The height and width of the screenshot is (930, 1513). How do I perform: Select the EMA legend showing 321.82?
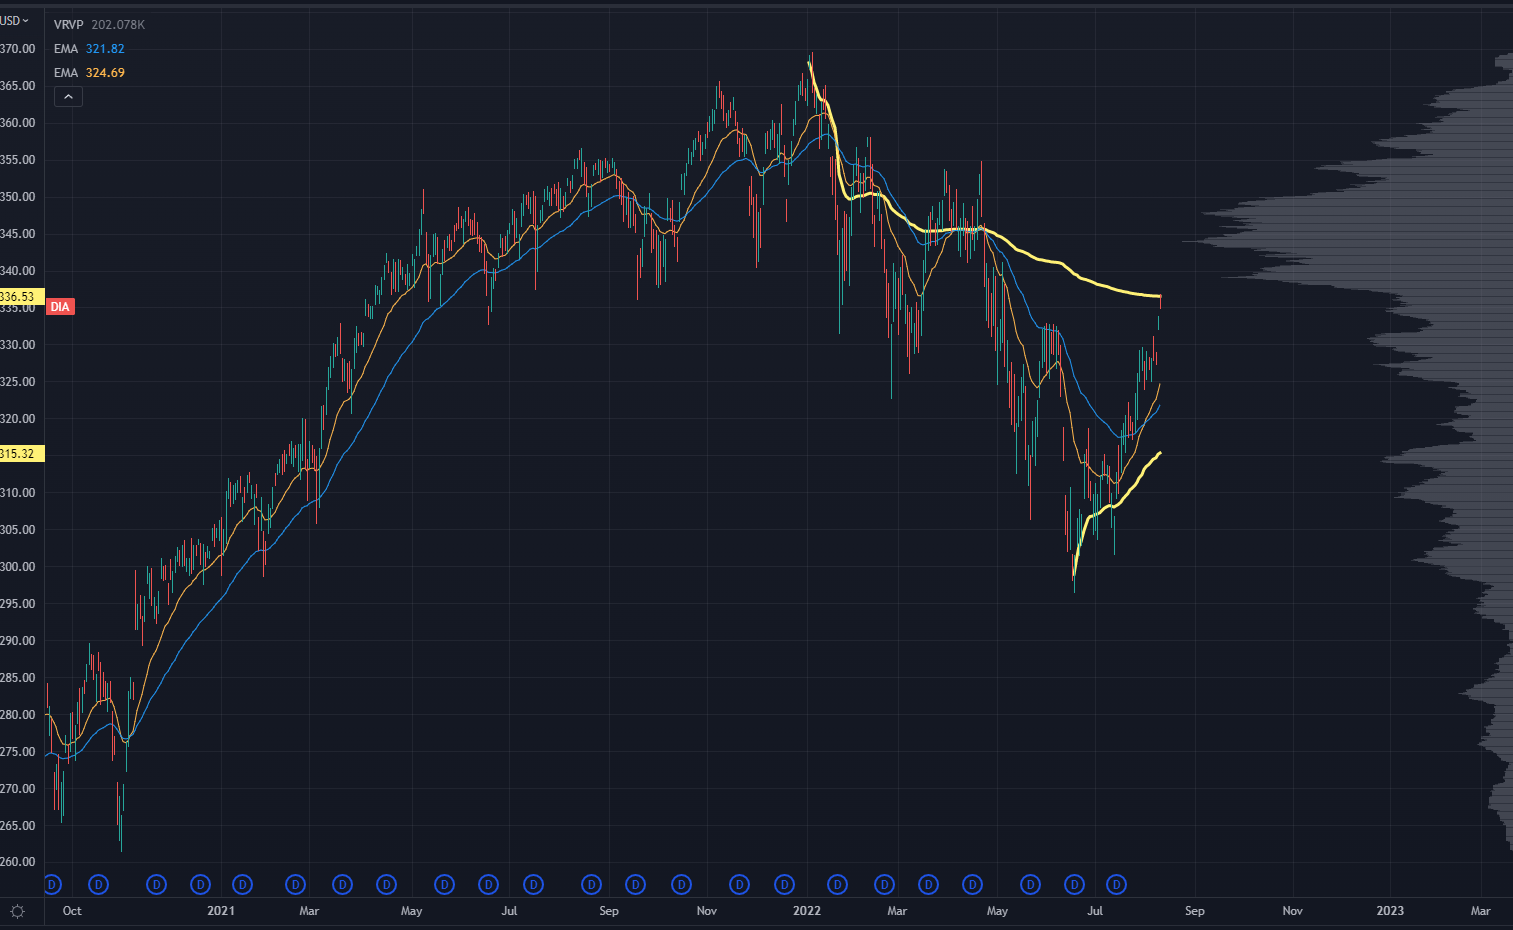point(89,49)
